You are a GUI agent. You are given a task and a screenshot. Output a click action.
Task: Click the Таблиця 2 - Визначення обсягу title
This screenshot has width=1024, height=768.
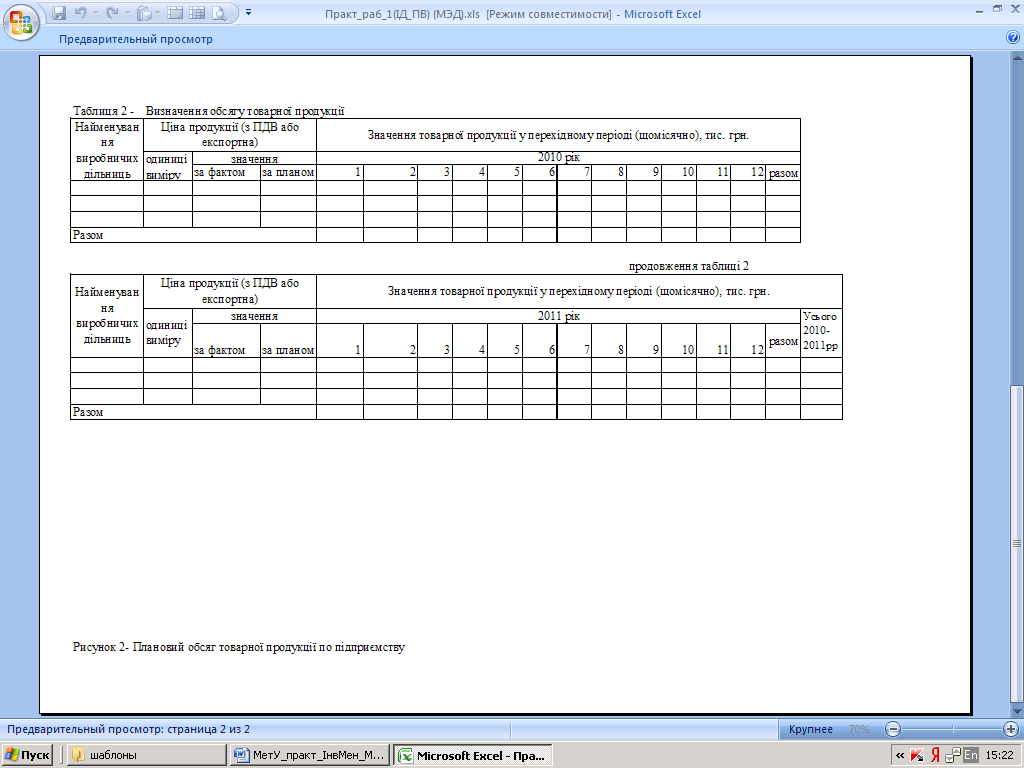click(x=208, y=111)
